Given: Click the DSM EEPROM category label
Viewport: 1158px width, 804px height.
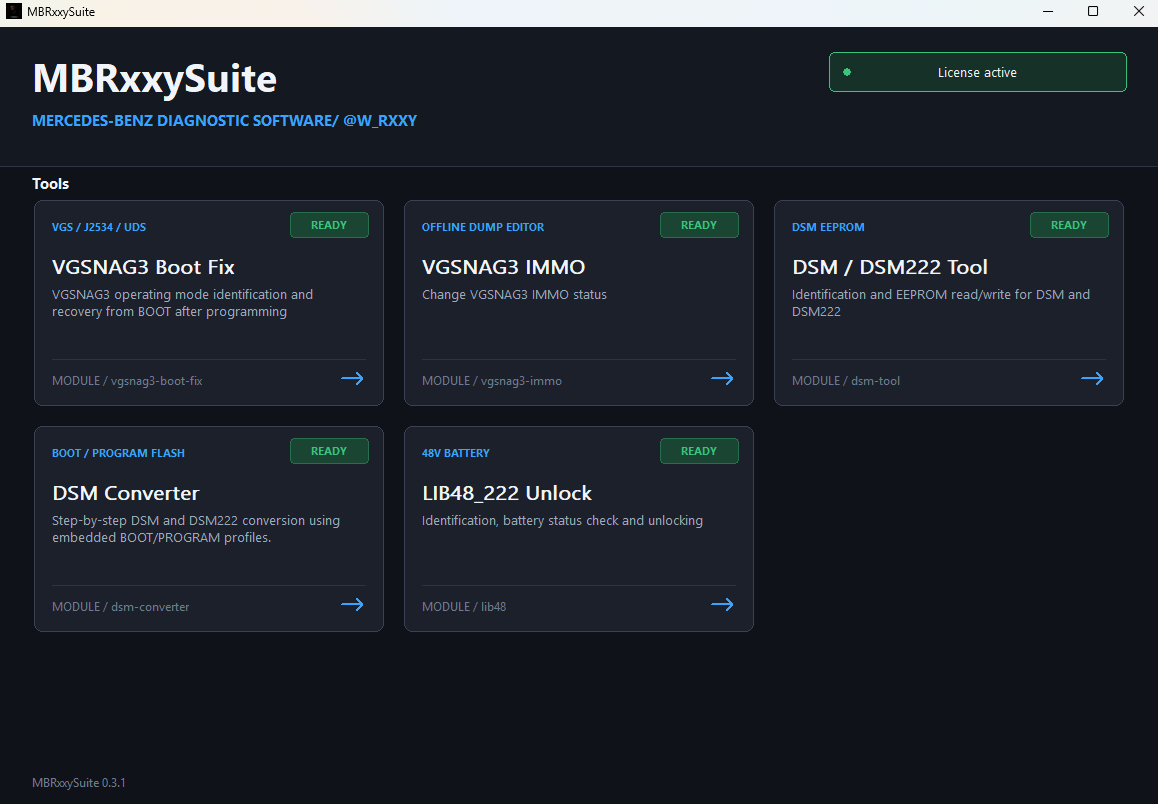Looking at the screenshot, I should pos(828,227).
